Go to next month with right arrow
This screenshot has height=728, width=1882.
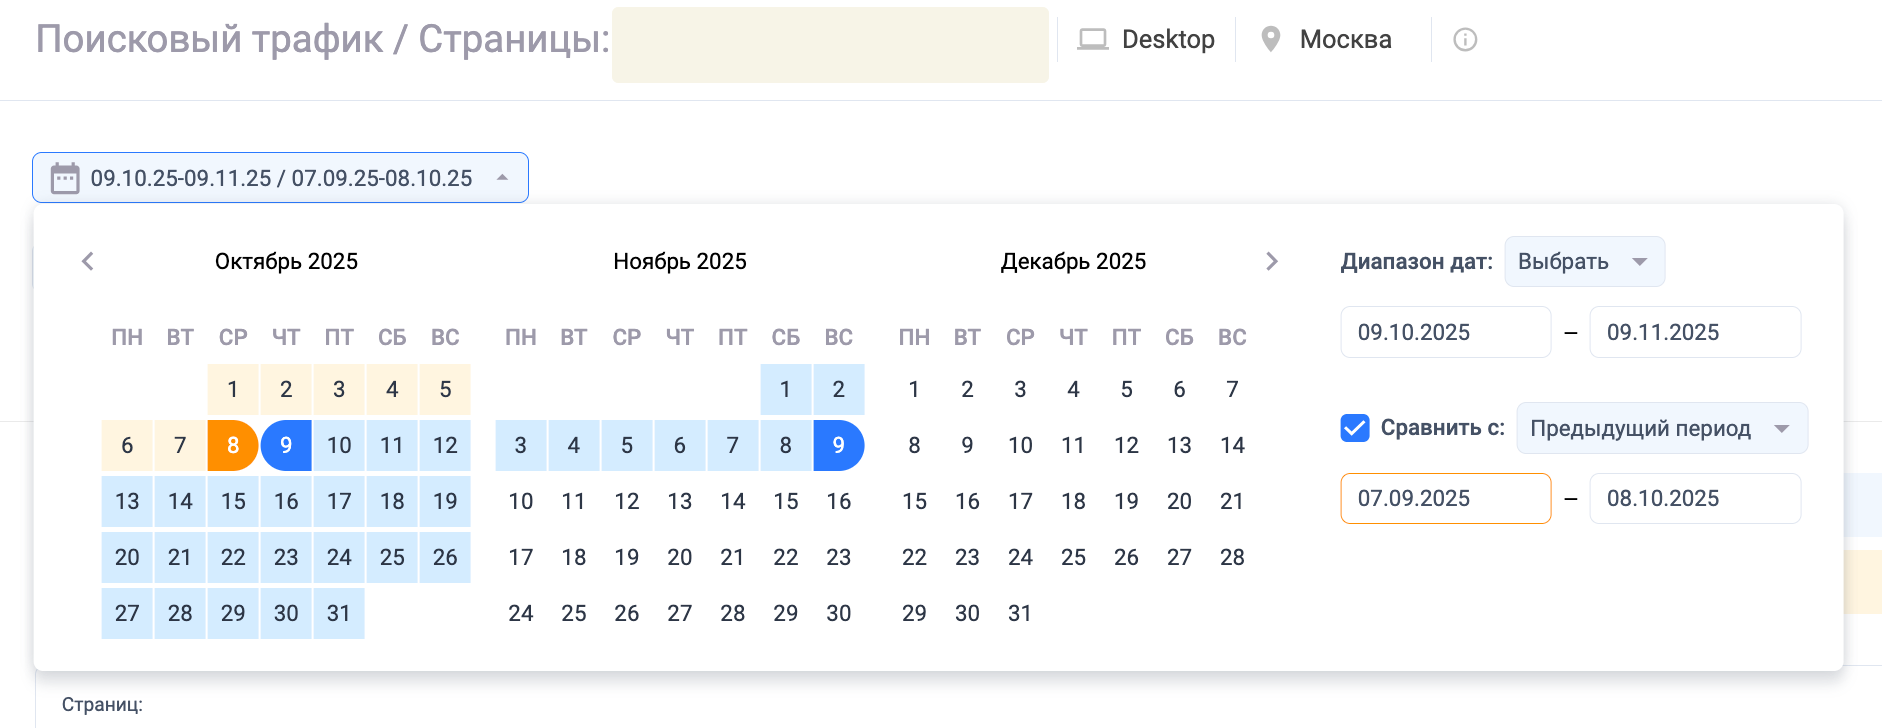click(1271, 262)
